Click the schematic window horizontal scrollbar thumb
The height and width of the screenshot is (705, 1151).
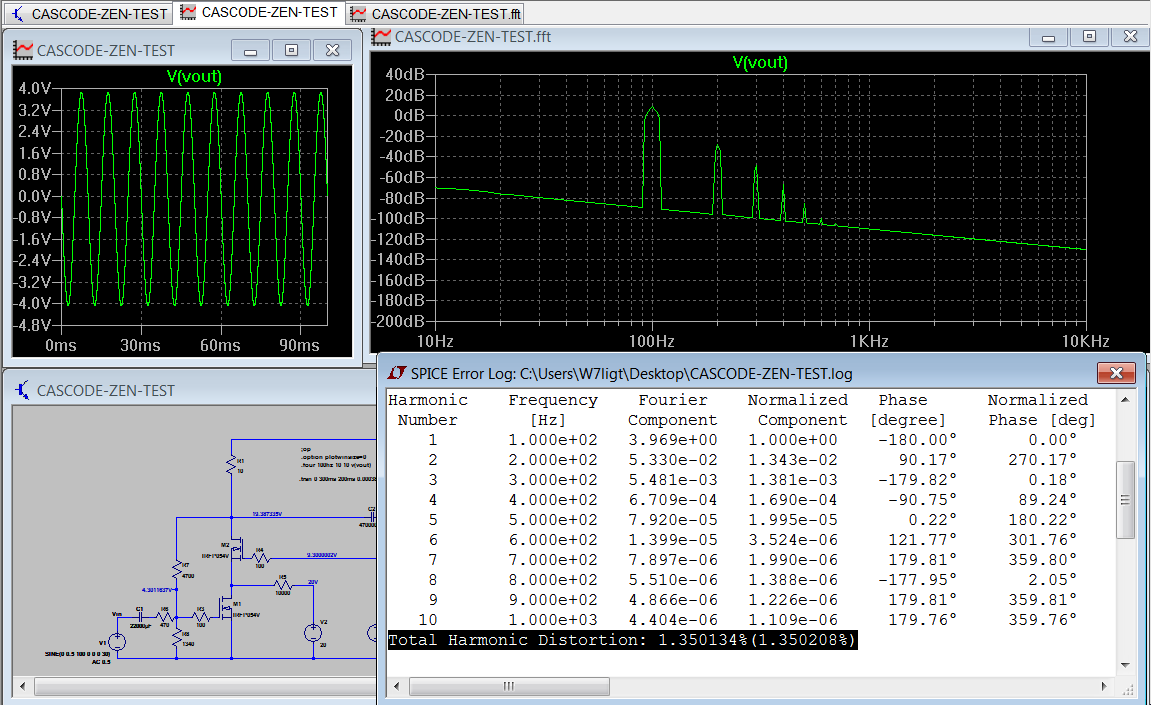(206, 686)
